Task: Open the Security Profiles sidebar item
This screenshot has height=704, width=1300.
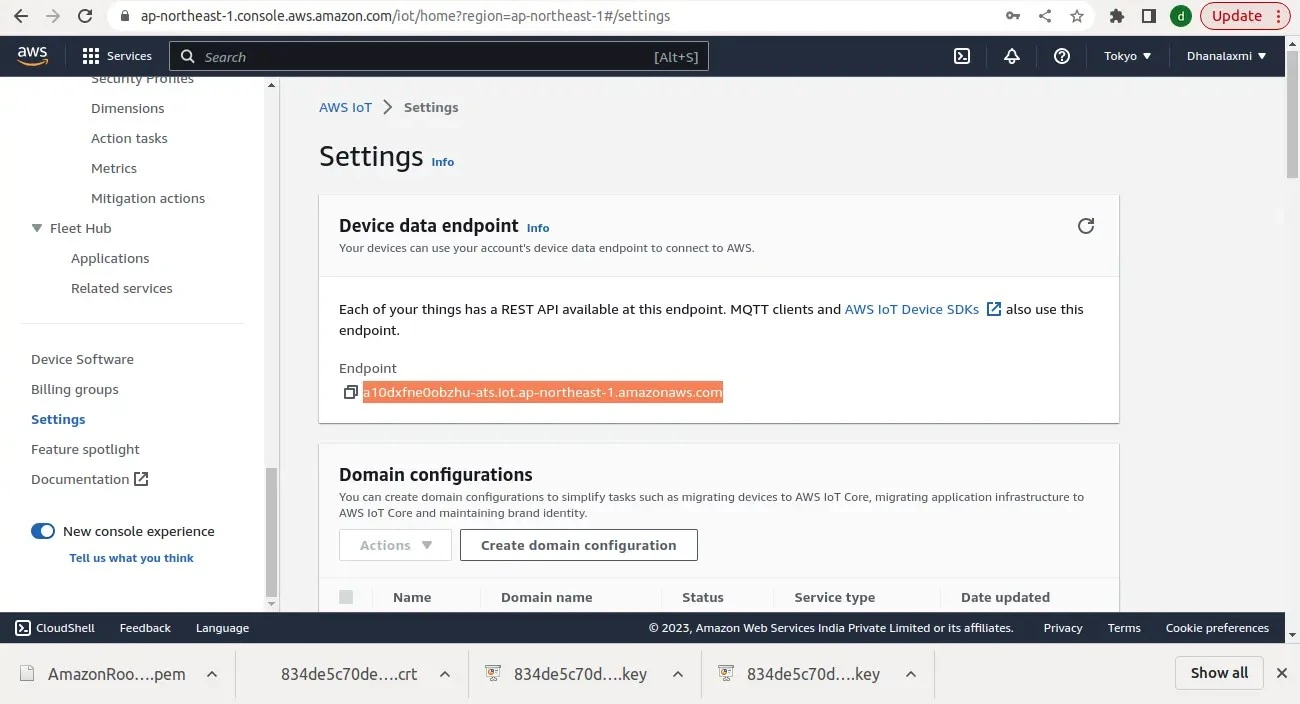Action: 142,79
